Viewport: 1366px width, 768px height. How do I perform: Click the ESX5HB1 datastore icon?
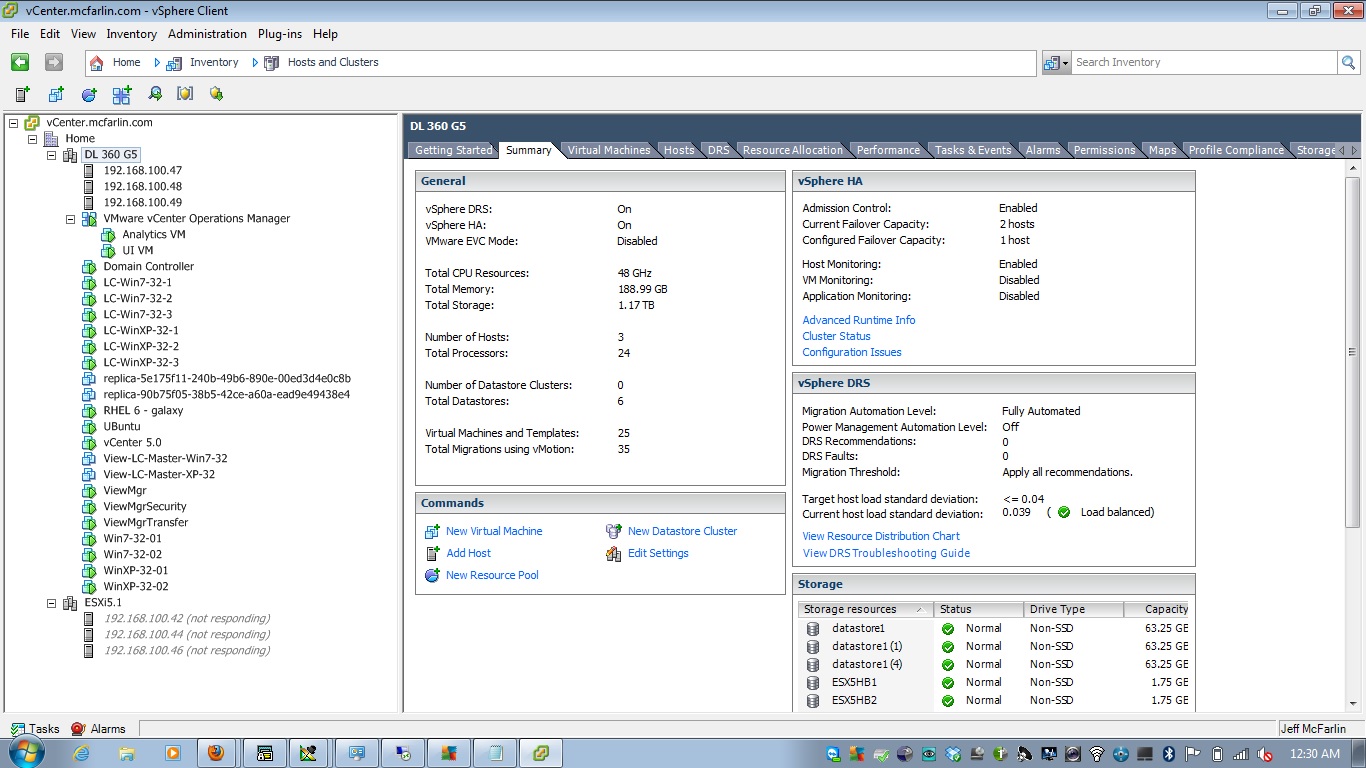(814, 682)
